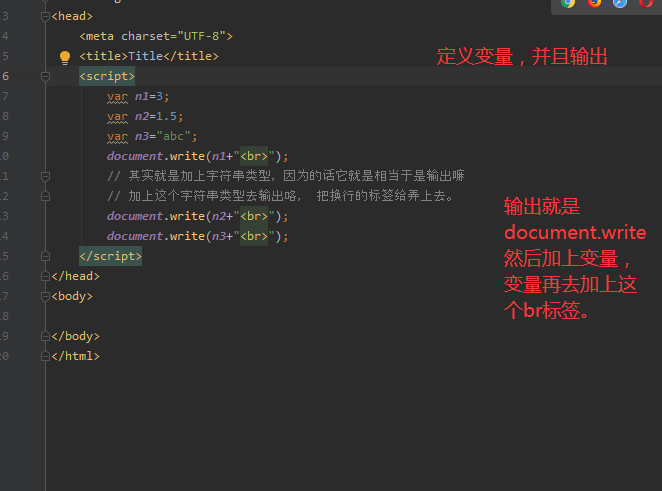This screenshot has height=491, width=662.
Task: Collapse fold marker at </script> line
Action: [x=45, y=256]
